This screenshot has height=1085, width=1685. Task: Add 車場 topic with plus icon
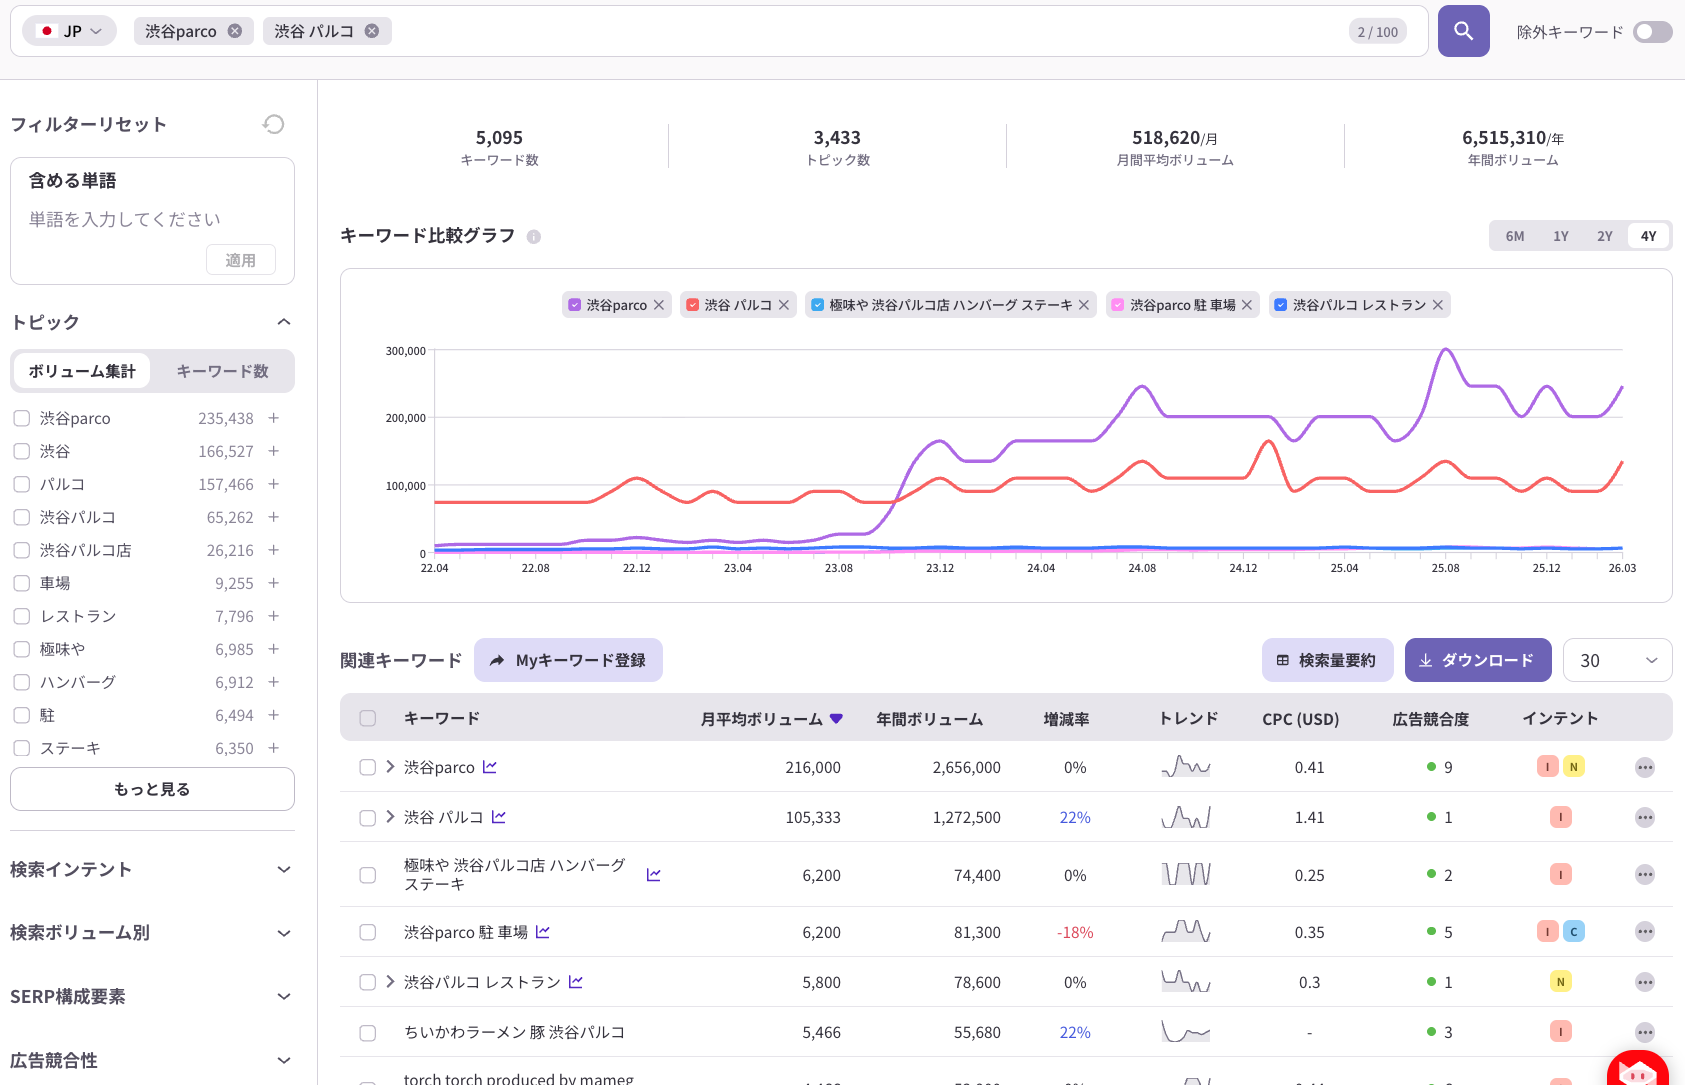pos(273,583)
